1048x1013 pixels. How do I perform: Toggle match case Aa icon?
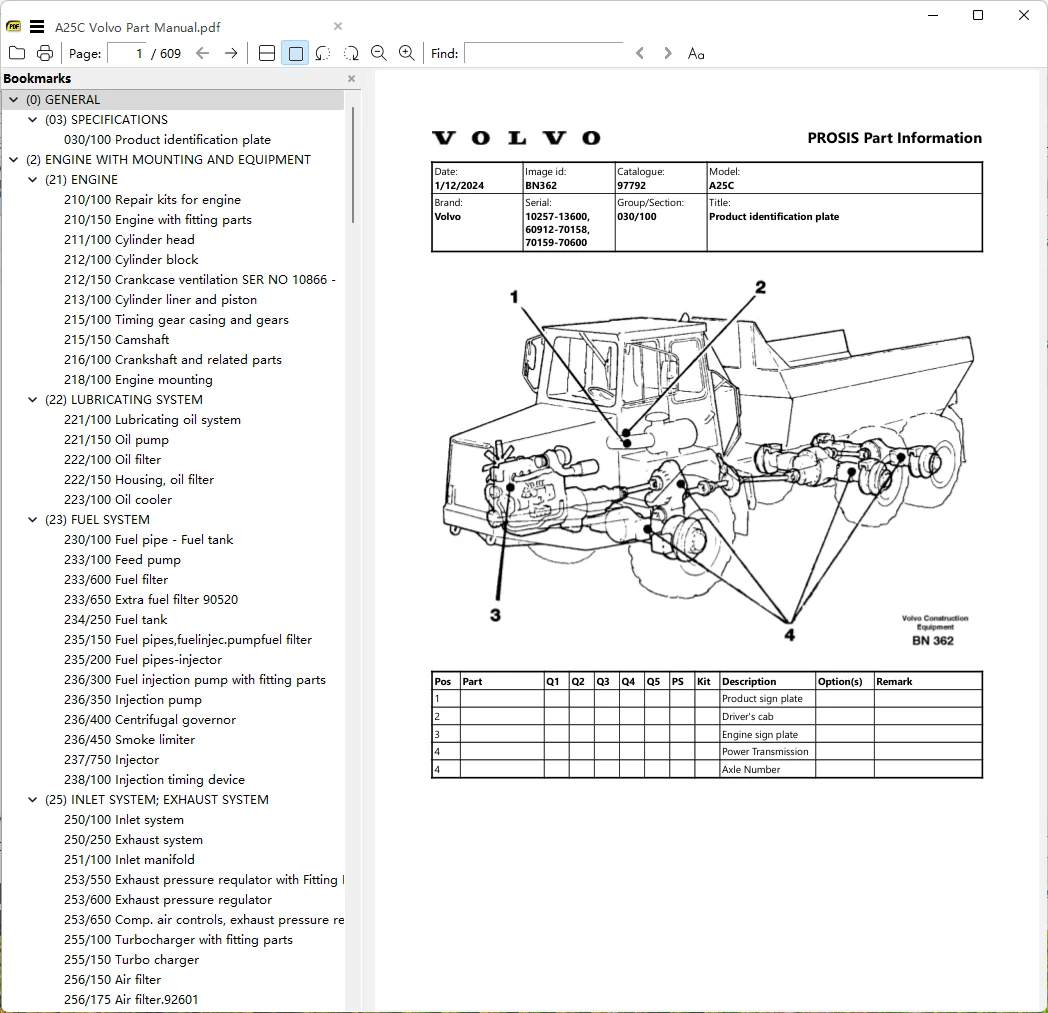696,53
